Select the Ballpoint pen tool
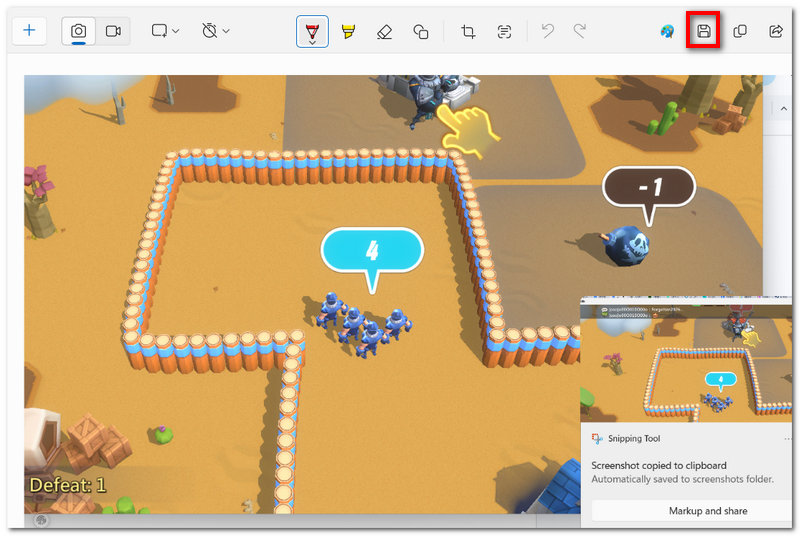Image resolution: width=800 pixels, height=536 pixels. pos(312,32)
